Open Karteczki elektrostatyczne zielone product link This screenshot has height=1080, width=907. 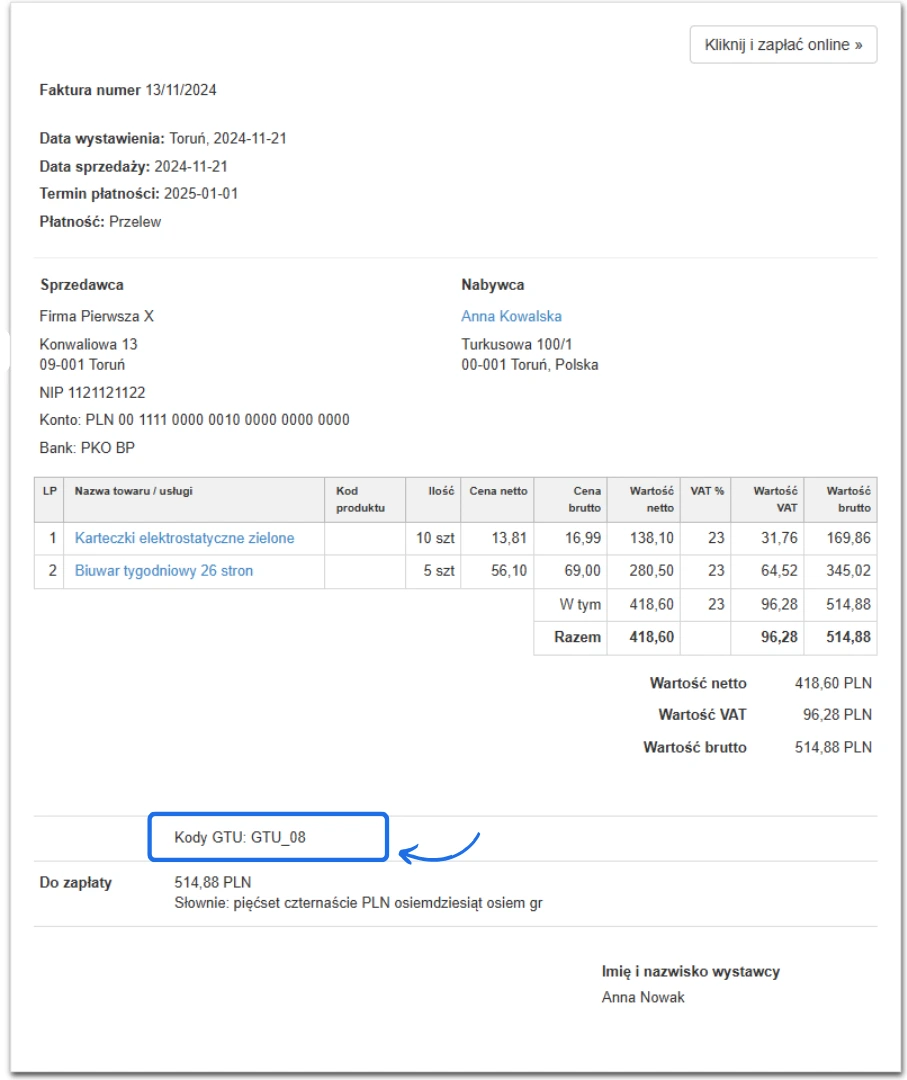click(x=184, y=538)
